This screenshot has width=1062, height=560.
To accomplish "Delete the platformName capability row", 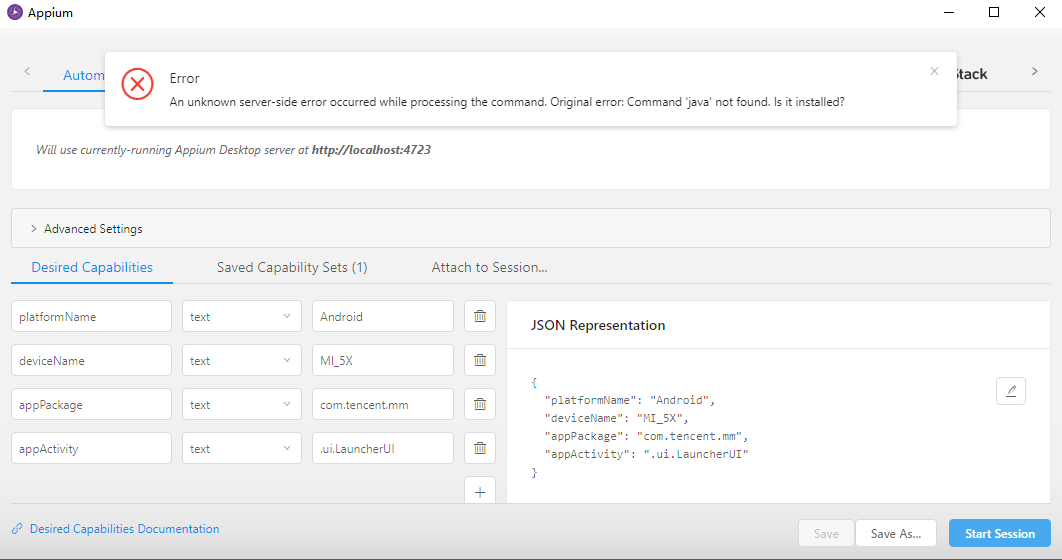I will point(480,316).
